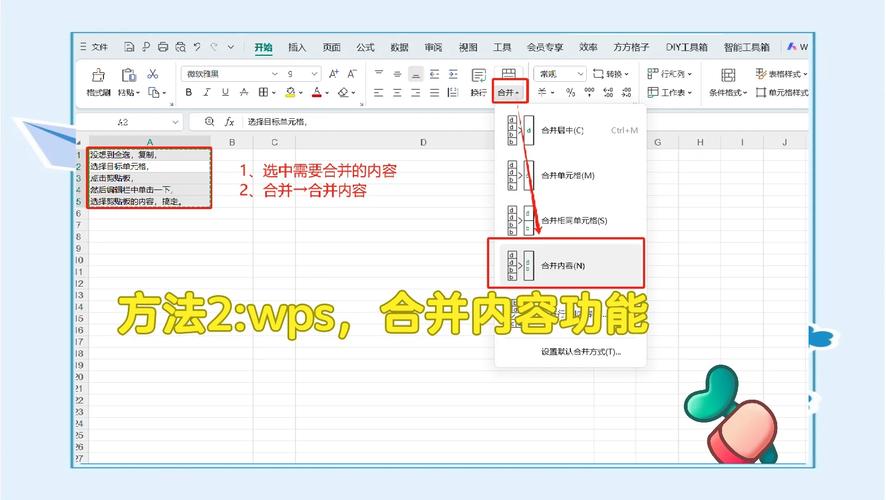Switch to the Data (数据) tab
The width and height of the screenshot is (886, 500).
click(399, 47)
